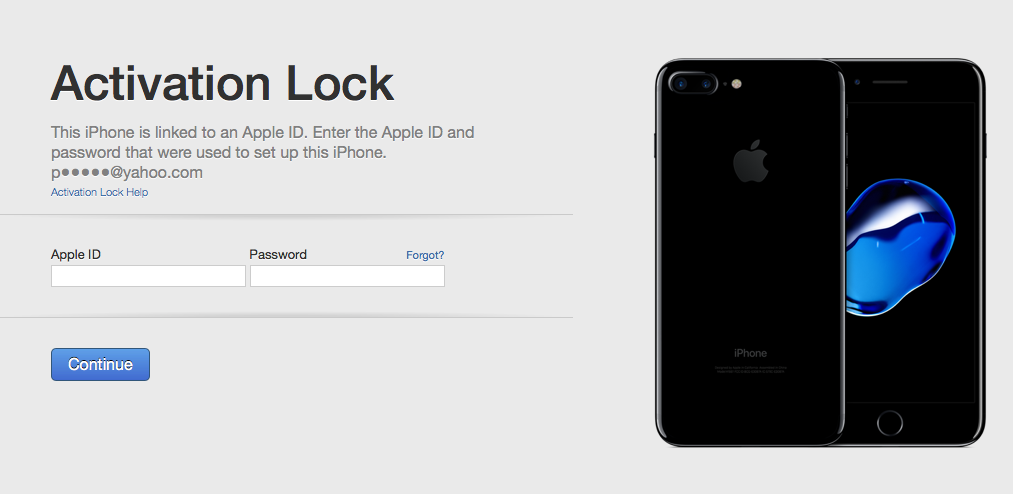Click the Forgot? password link
This screenshot has height=494, width=1013.
(425, 255)
